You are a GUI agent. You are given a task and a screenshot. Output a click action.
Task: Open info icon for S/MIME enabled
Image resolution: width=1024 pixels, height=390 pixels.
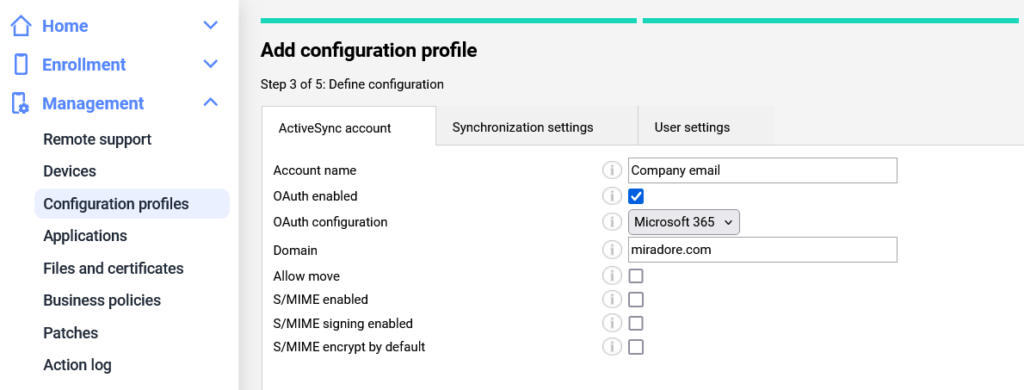(611, 300)
